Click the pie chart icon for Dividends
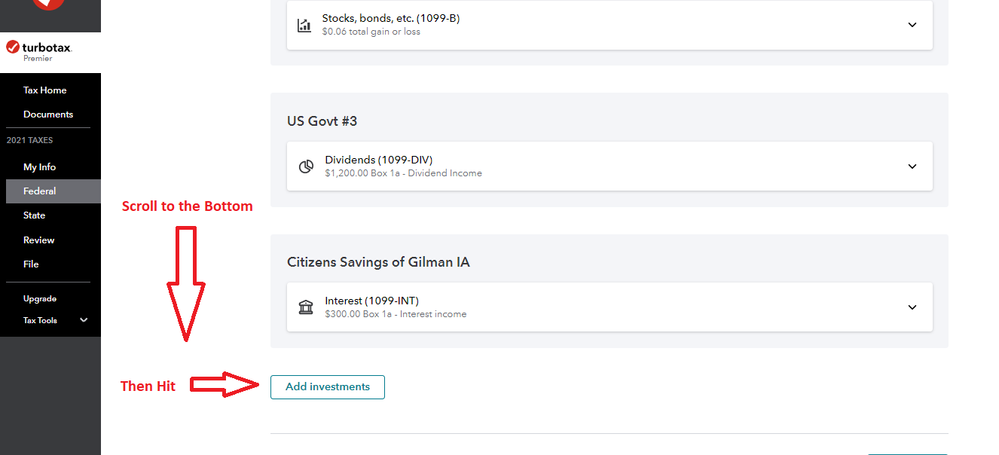The width and height of the screenshot is (999, 455). click(x=305, y=166)
